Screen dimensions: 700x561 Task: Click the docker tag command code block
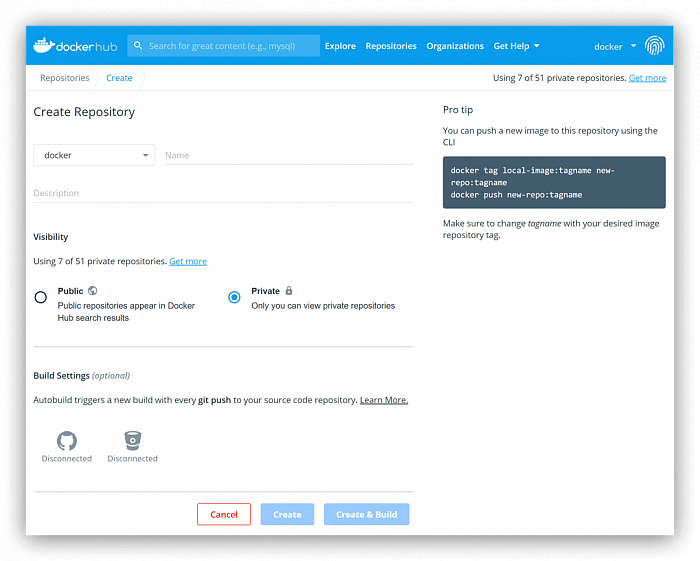[554, 182]
